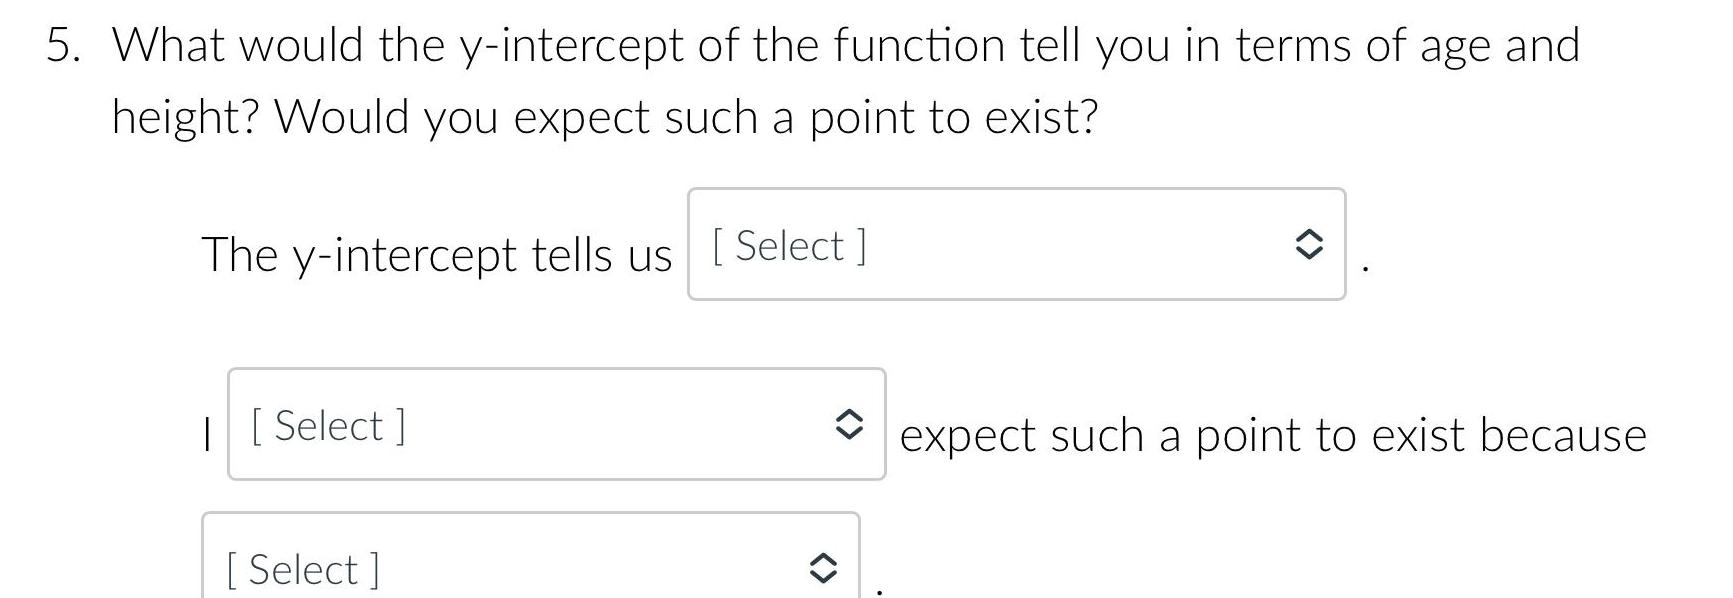Click the up-down arrow beside the first Select box

(x=1309, y=243)
